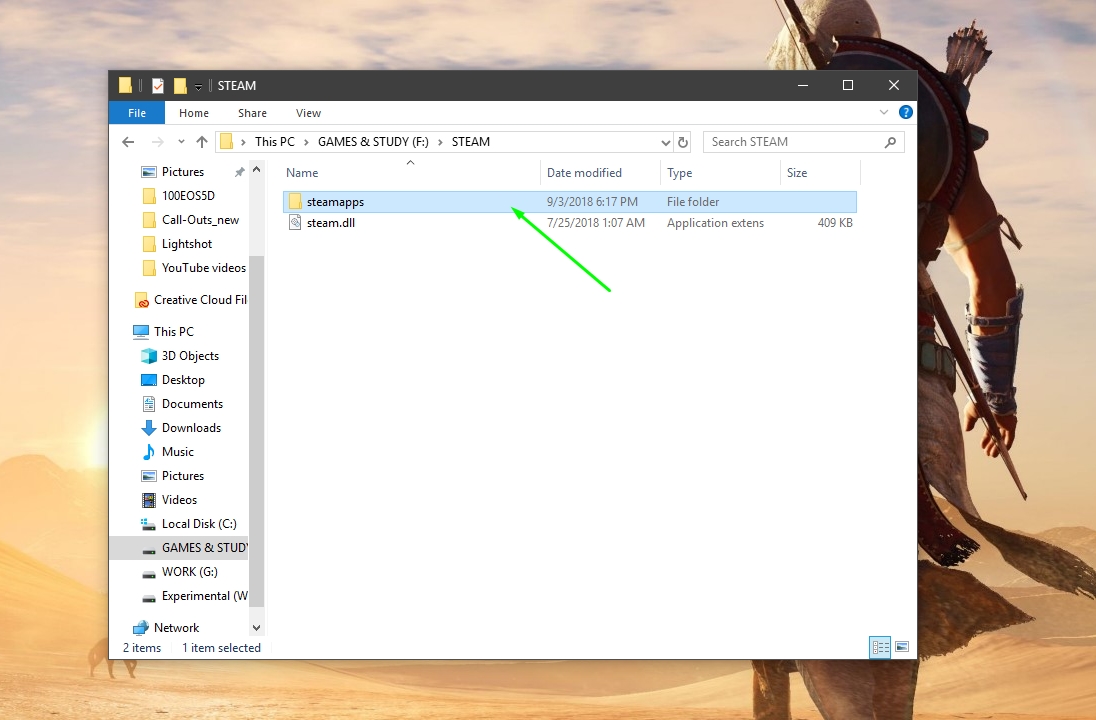Expand the address bar history dropdown
The width and height of the screenshot is (1096, 720).
pos(665,143)
